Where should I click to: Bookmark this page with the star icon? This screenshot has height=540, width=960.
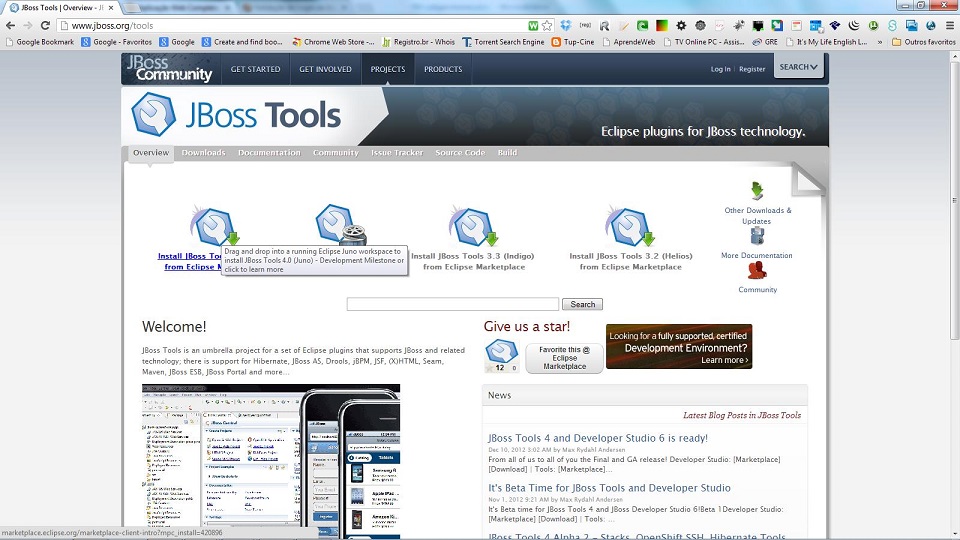coord(547,26)
